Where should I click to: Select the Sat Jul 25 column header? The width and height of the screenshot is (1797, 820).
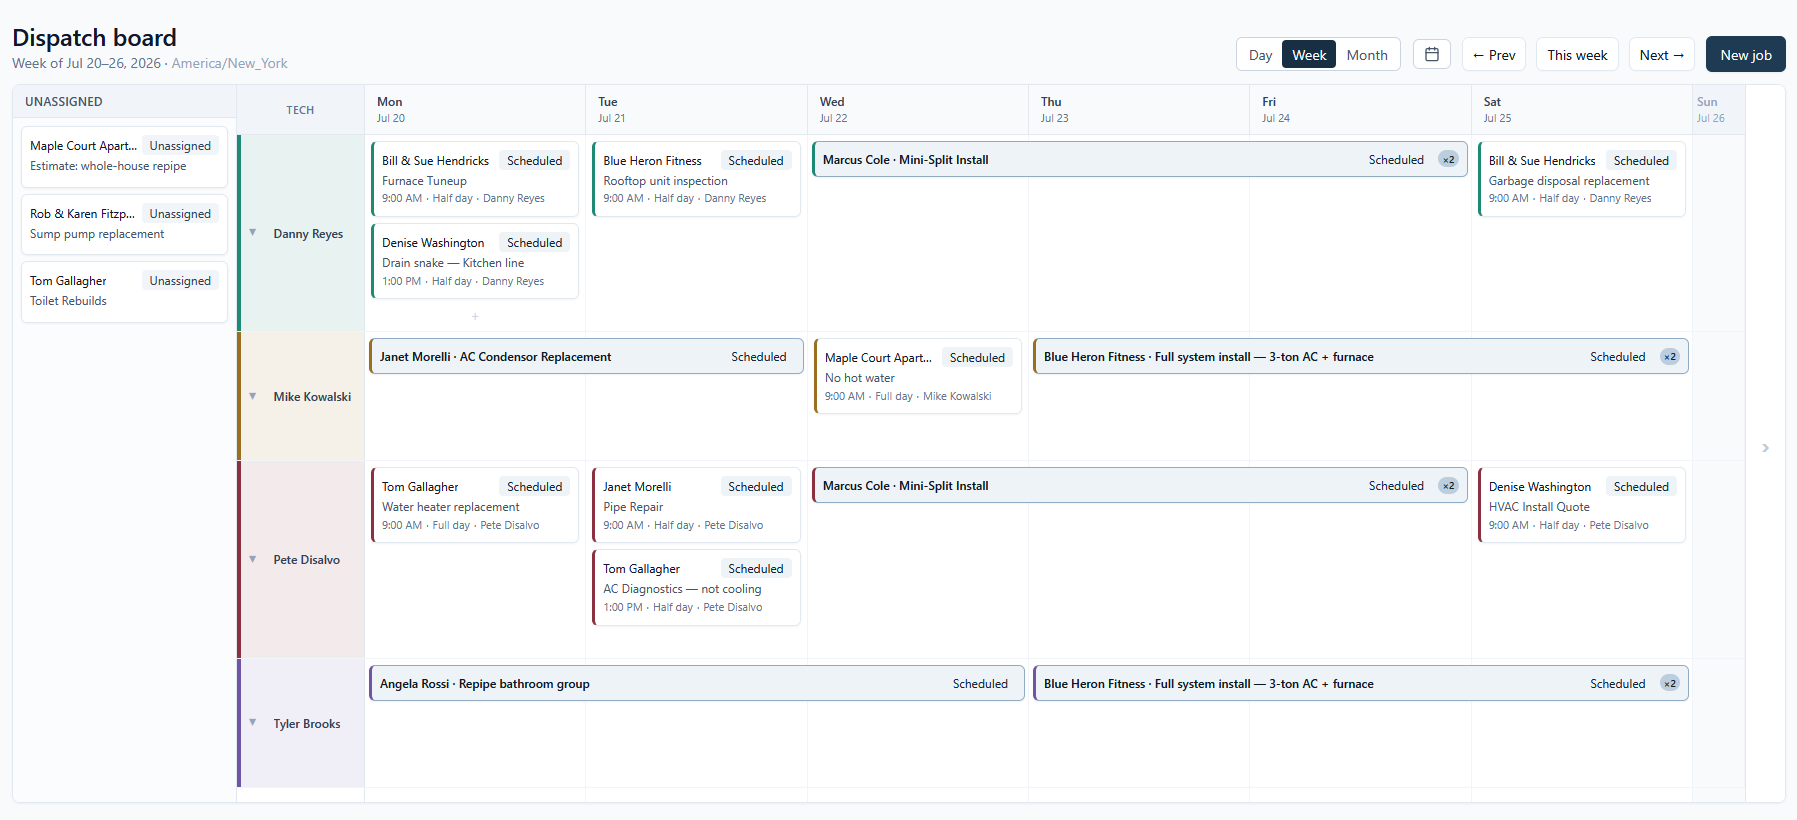pos(1582,110)
